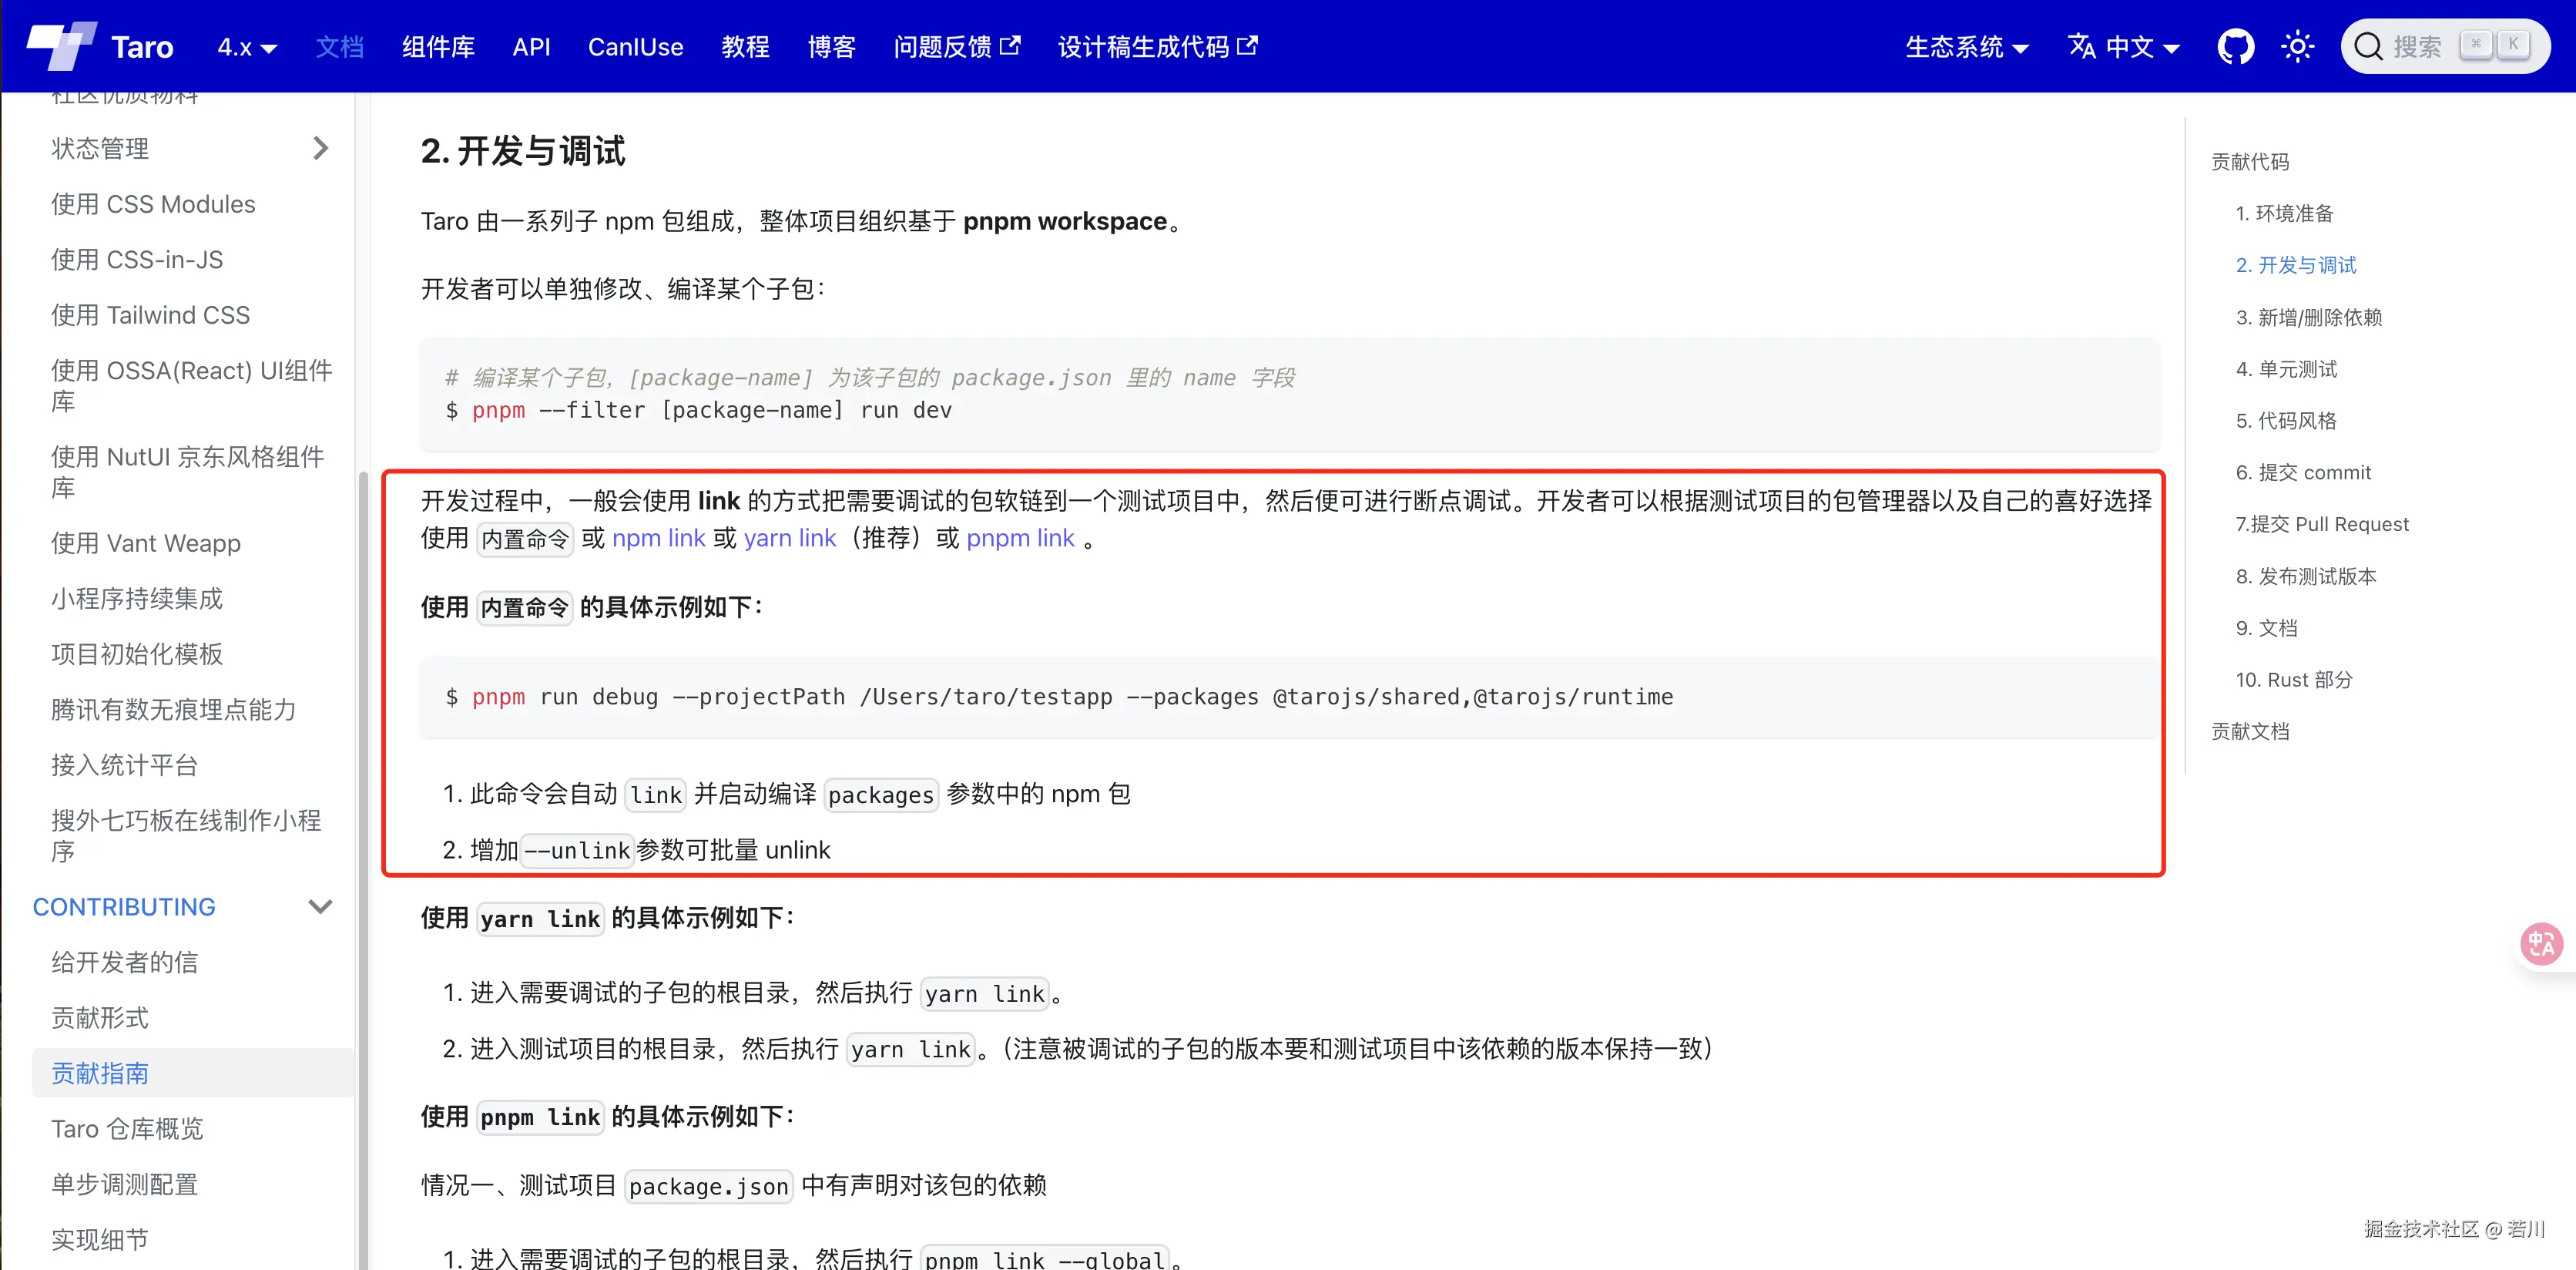Click external-link icon beside 设计稿生成代码
The width and height of the screenshot is (2576, 1270).
click(1247, 45)
